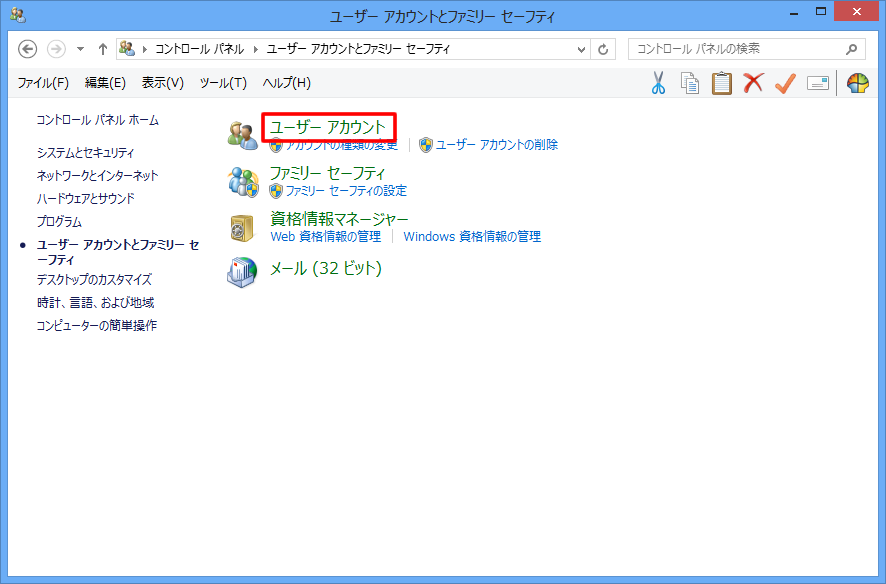886x584 pixels.
Task: Refresh the address bar location
Action: (x=603, y=49)
